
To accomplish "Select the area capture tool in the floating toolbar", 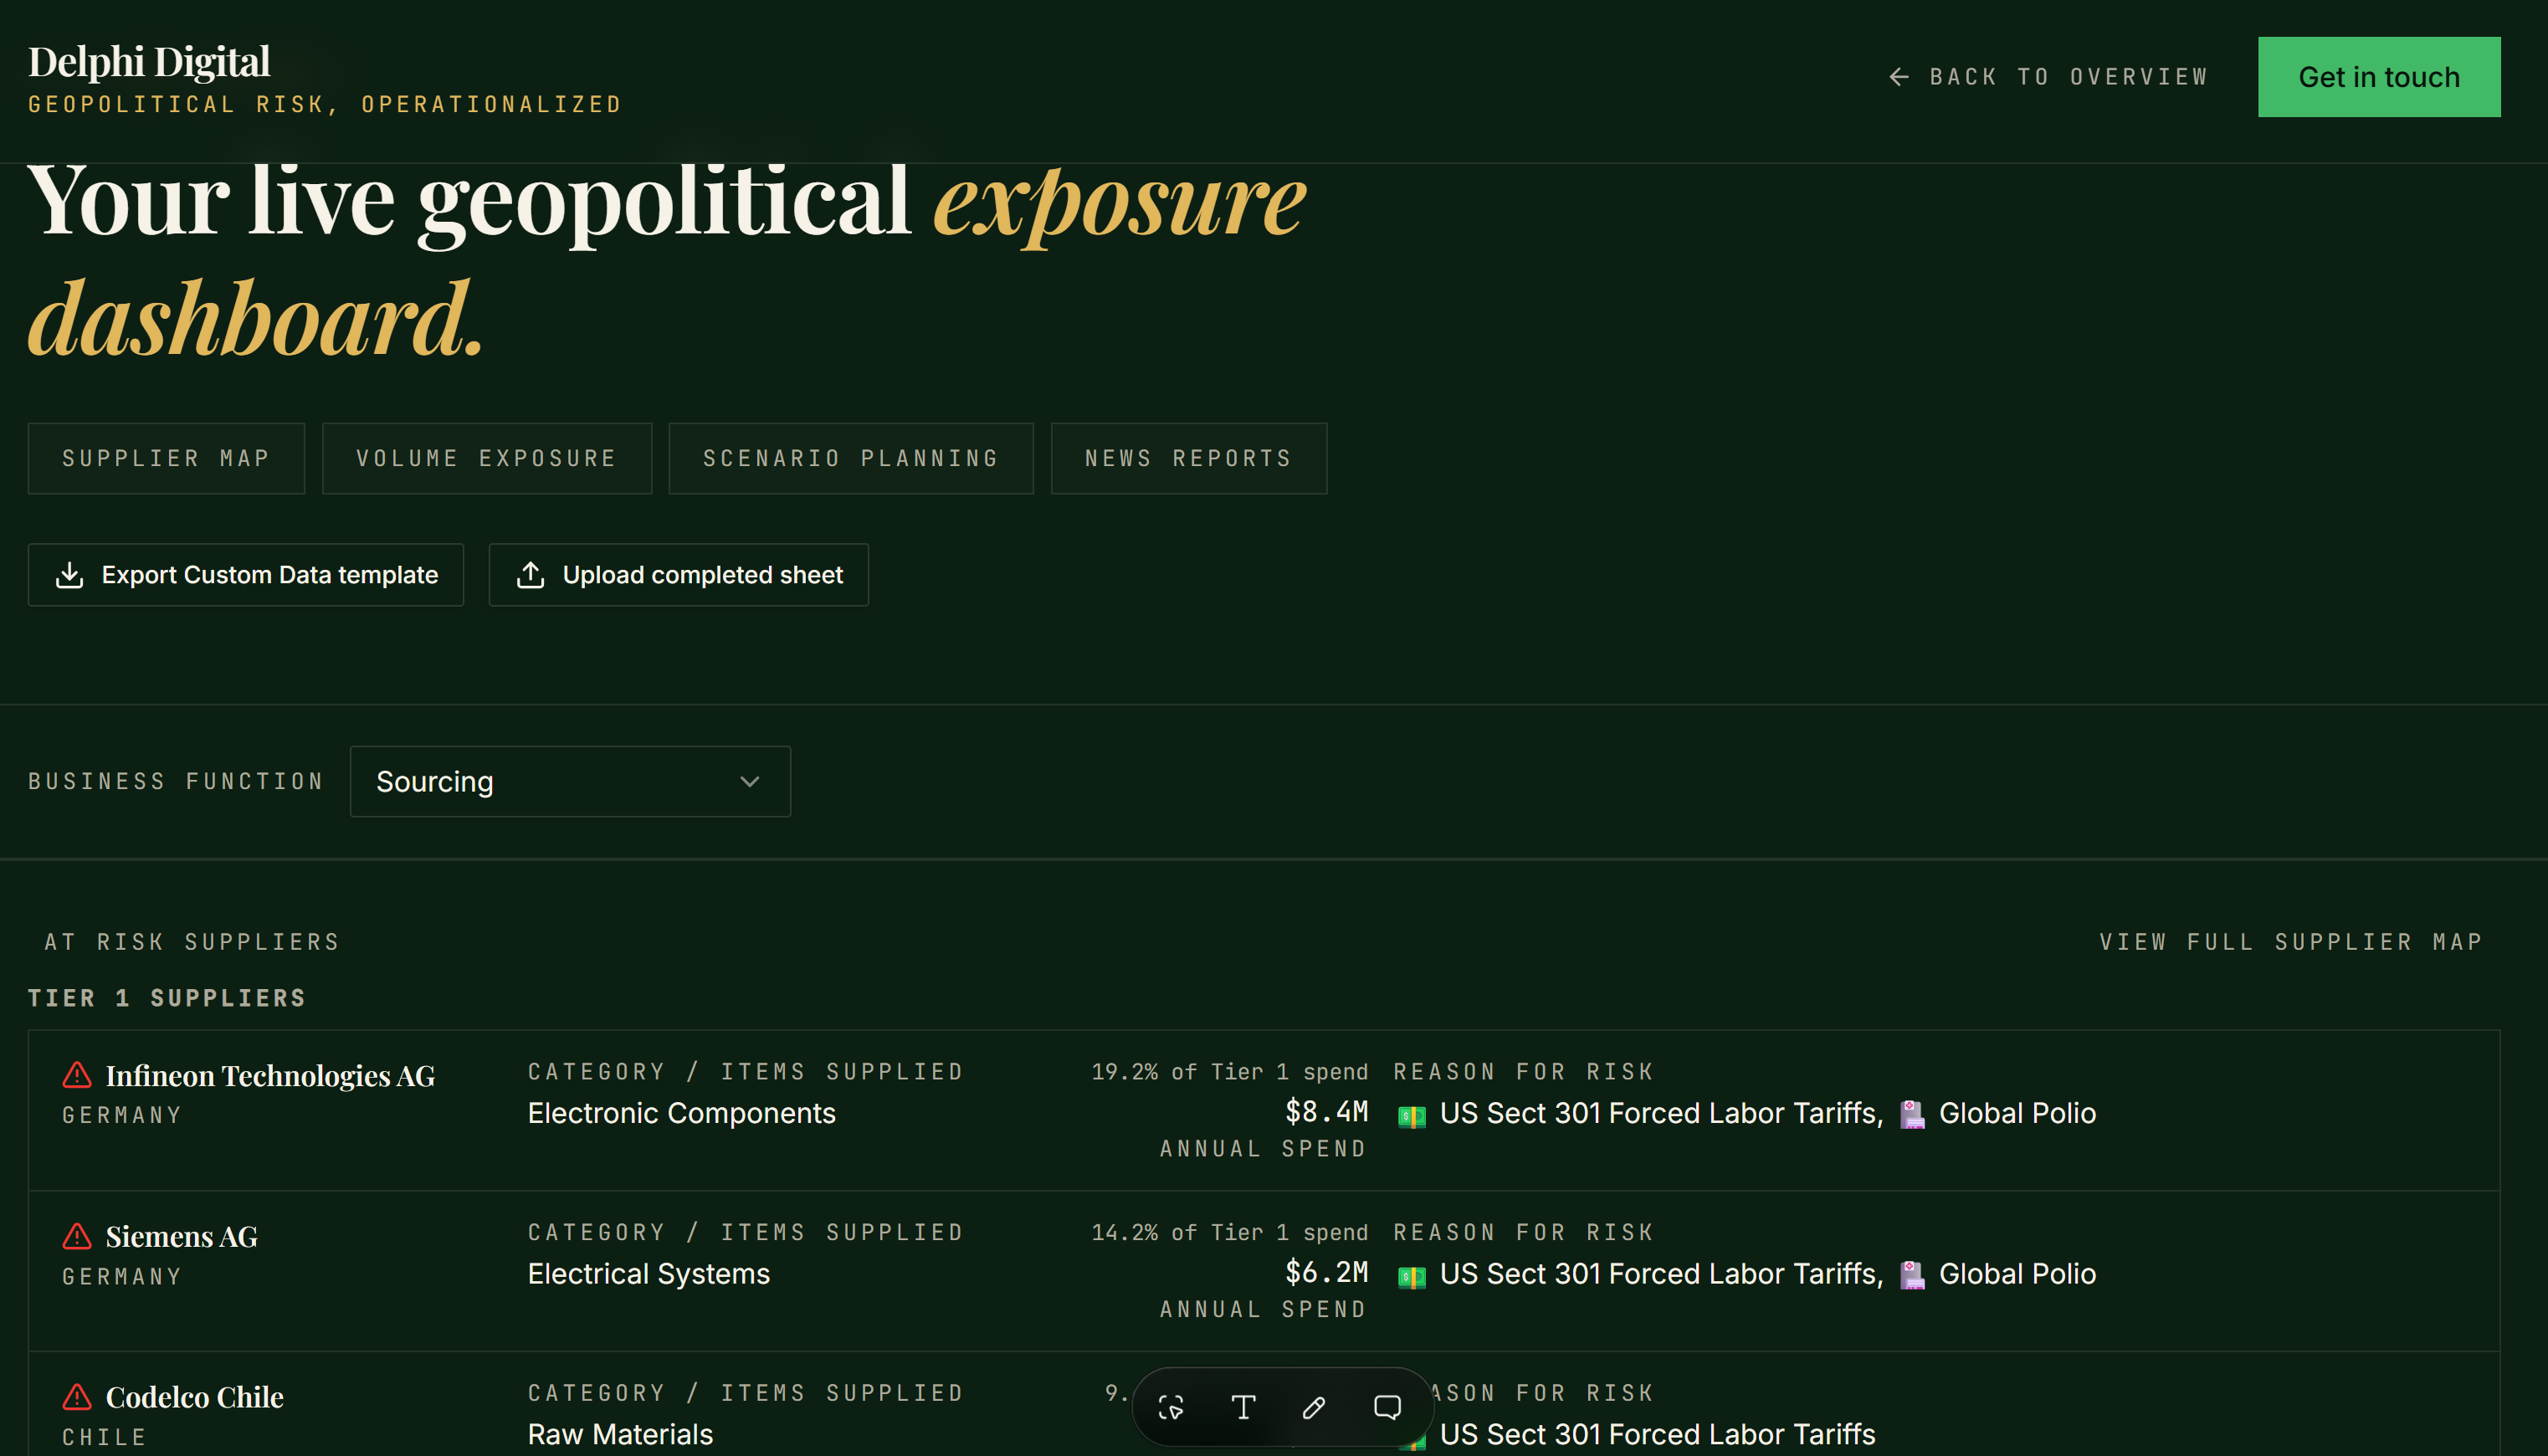I will (x=1171, y=1407).
